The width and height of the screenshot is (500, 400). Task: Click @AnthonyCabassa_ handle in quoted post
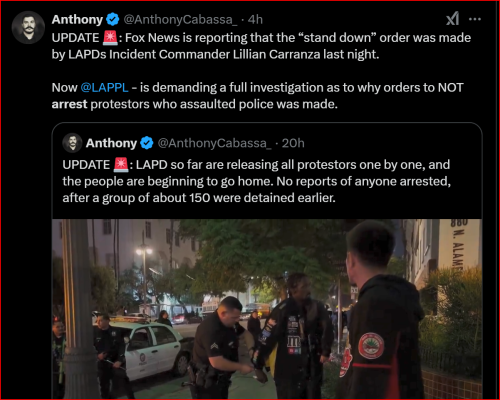pyautogui.click(x=214, y=143)
